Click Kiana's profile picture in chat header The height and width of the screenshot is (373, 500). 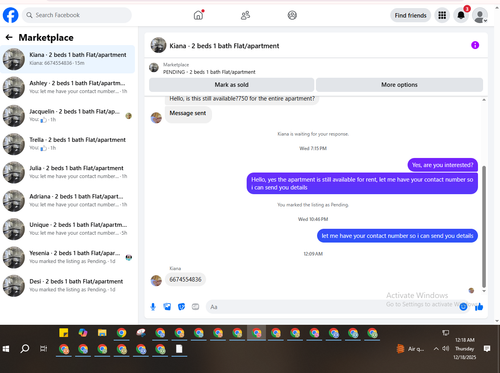pyautogui.click(x=158, y=45)
